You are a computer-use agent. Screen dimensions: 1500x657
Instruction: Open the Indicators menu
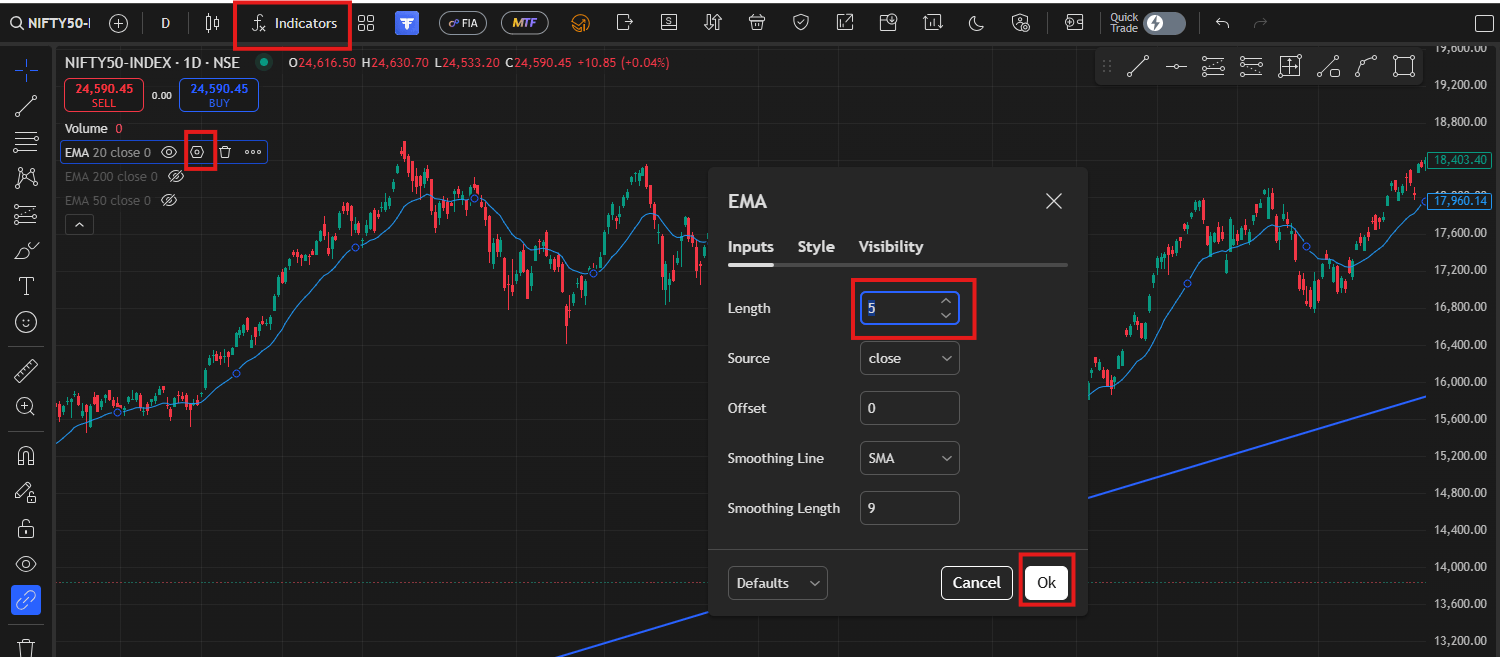click(x=294, y=23)
